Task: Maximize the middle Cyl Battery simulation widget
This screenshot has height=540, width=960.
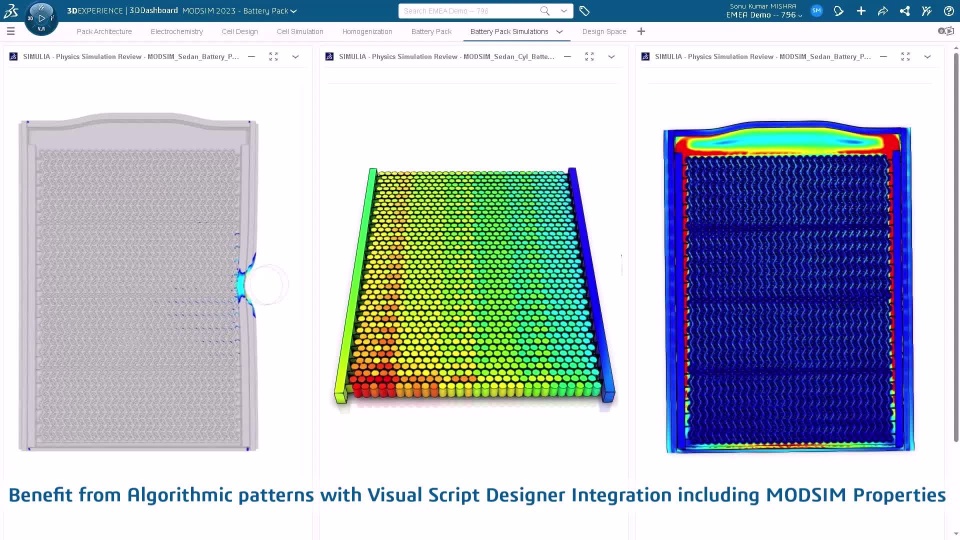Action: 590,56
